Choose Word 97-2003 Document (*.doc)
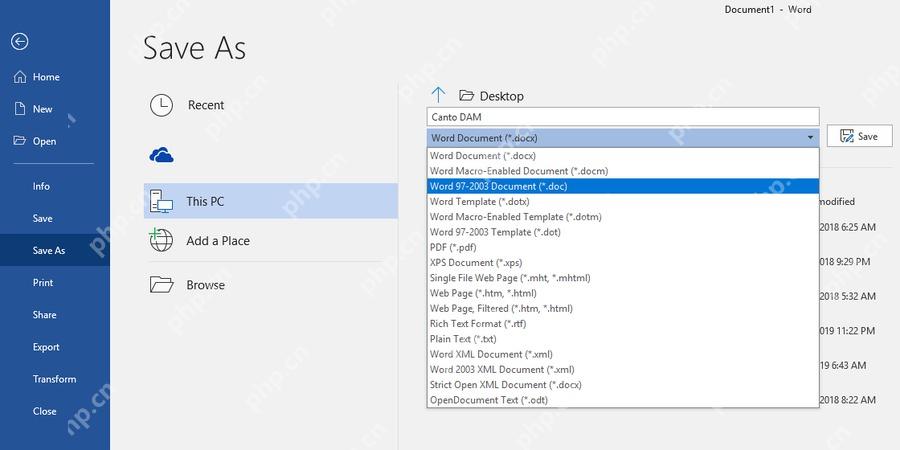Screen dimensions: 900x450 click(623, 186)
